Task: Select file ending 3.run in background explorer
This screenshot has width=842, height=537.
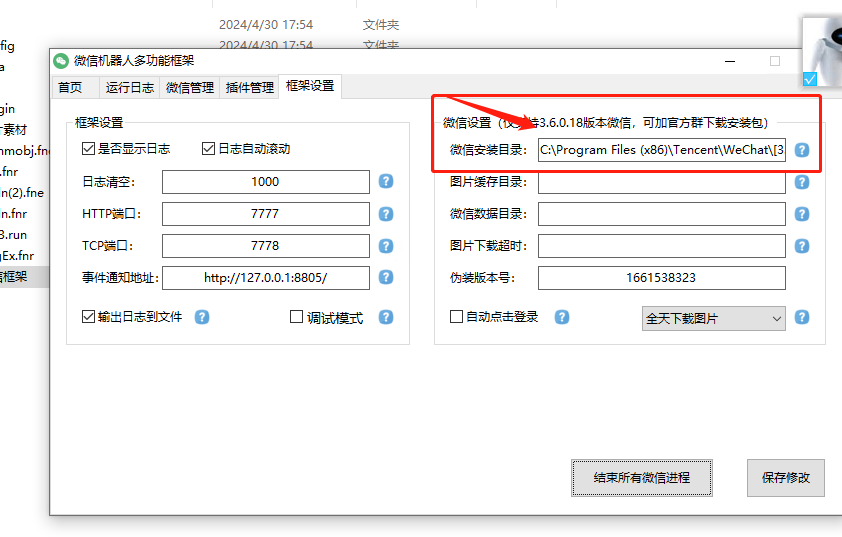Action: click(x=13, y=235)
